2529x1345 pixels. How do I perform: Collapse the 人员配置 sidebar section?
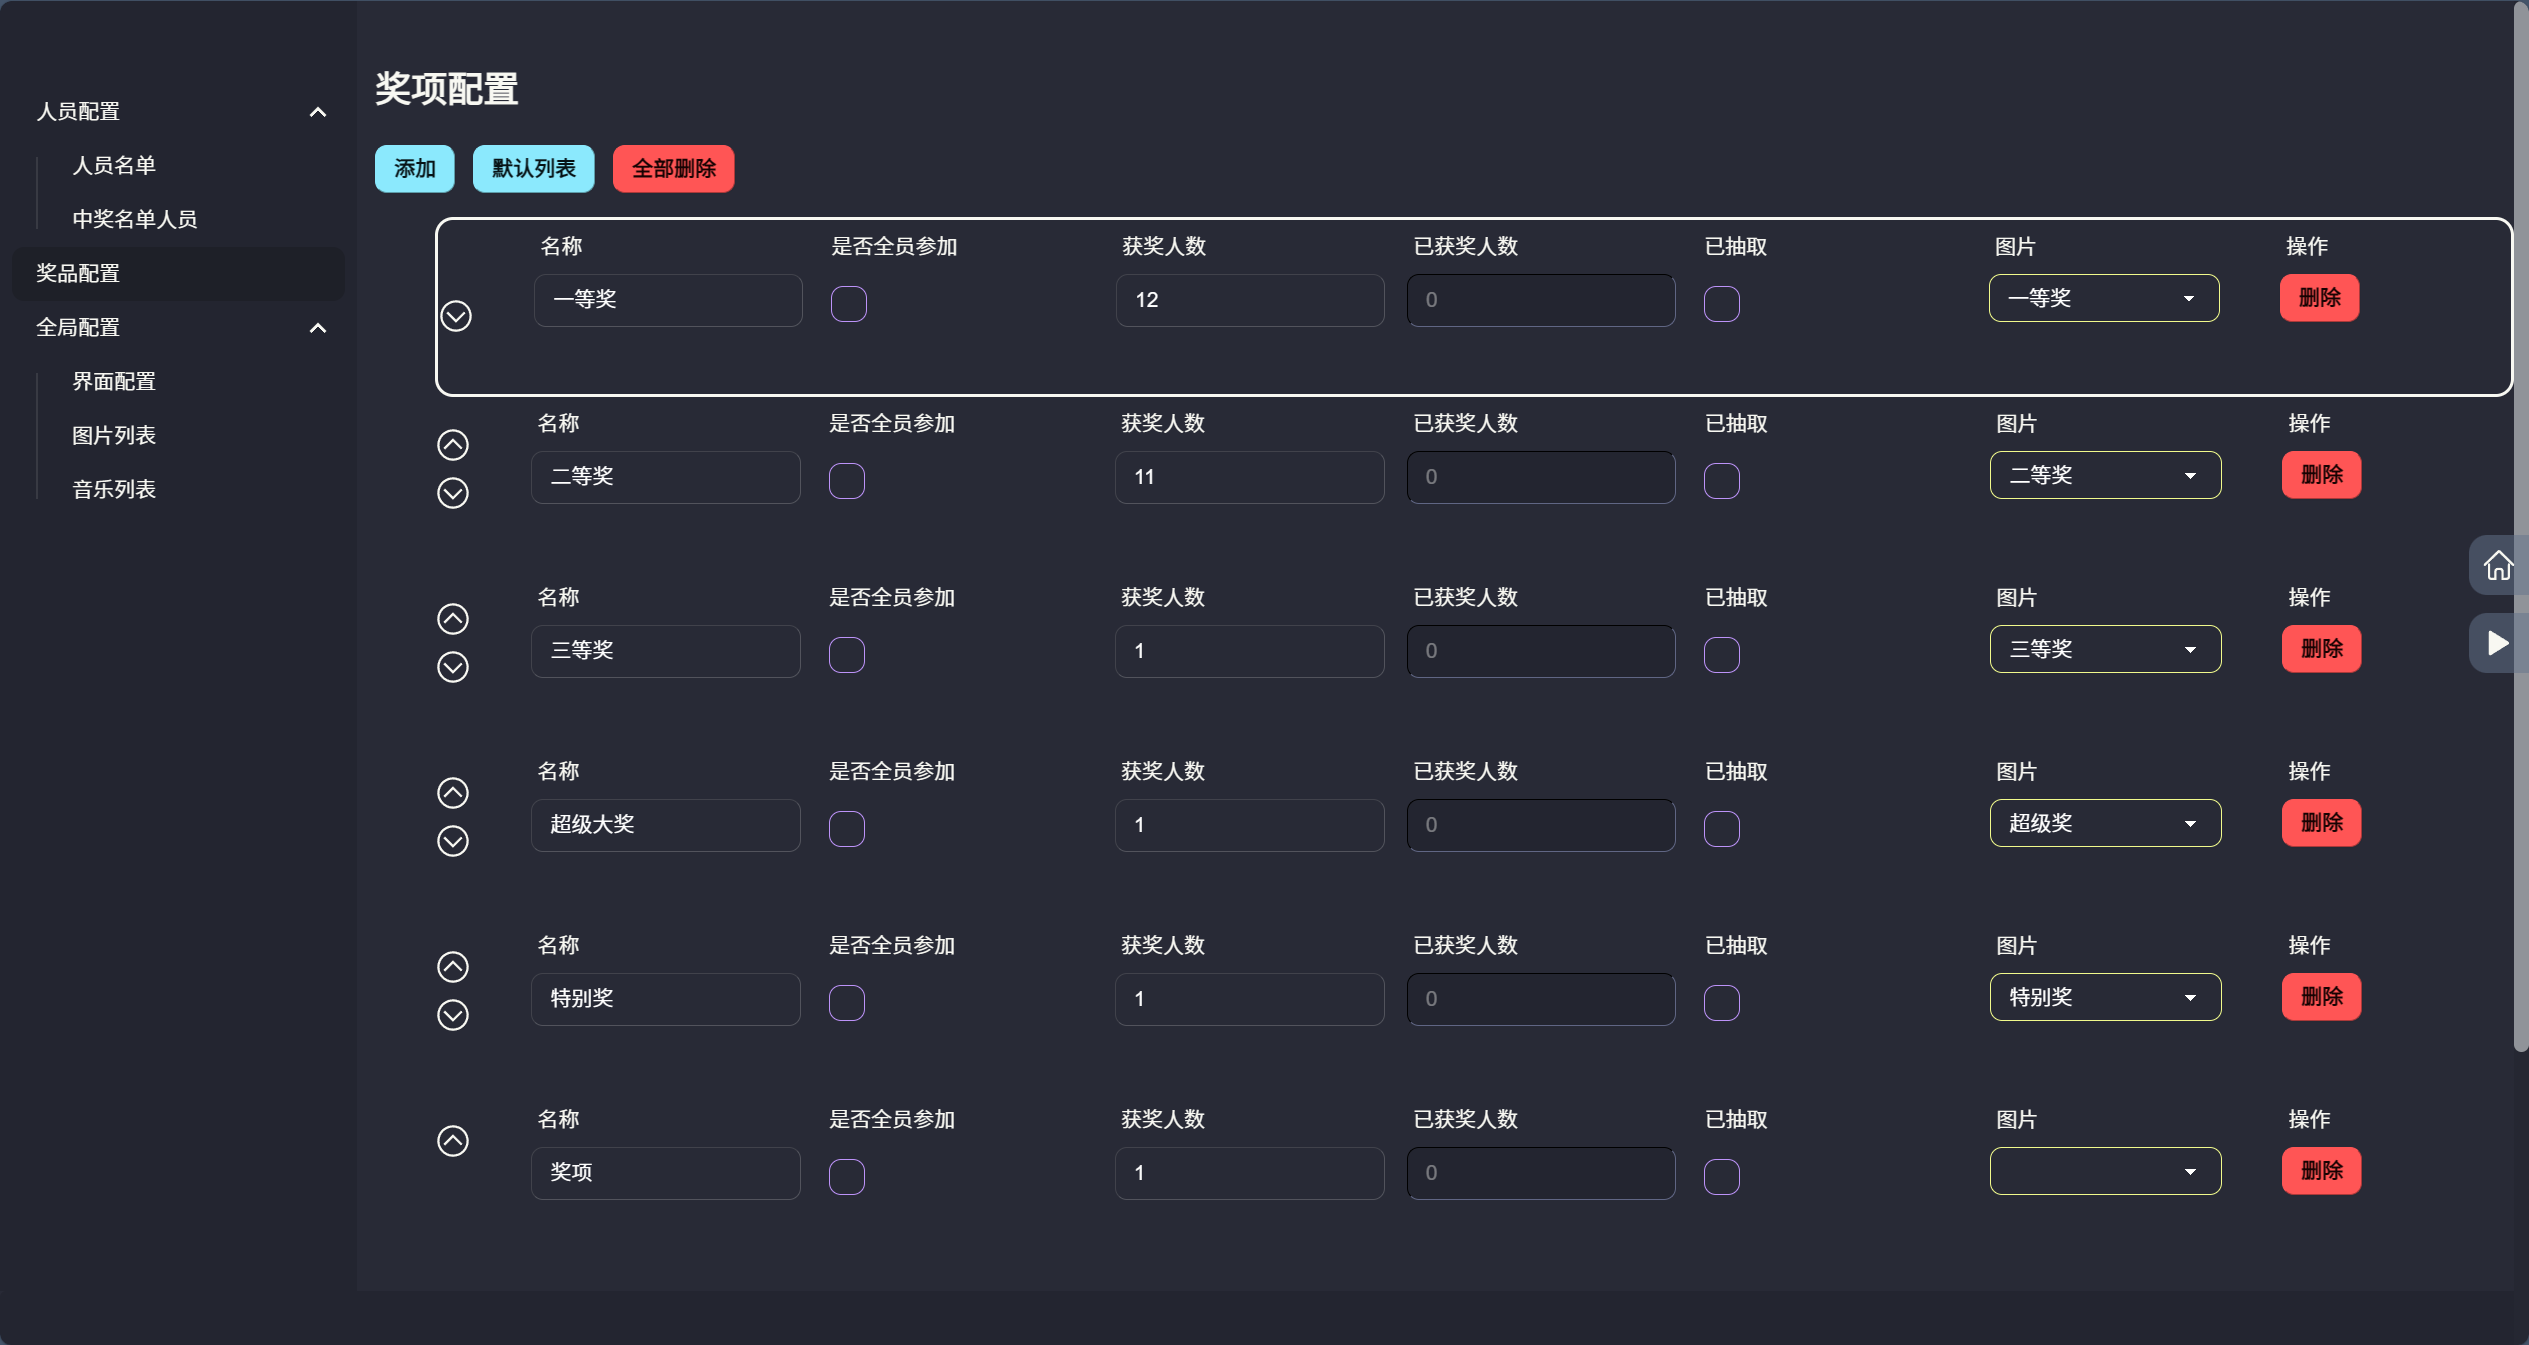point(317,112)
